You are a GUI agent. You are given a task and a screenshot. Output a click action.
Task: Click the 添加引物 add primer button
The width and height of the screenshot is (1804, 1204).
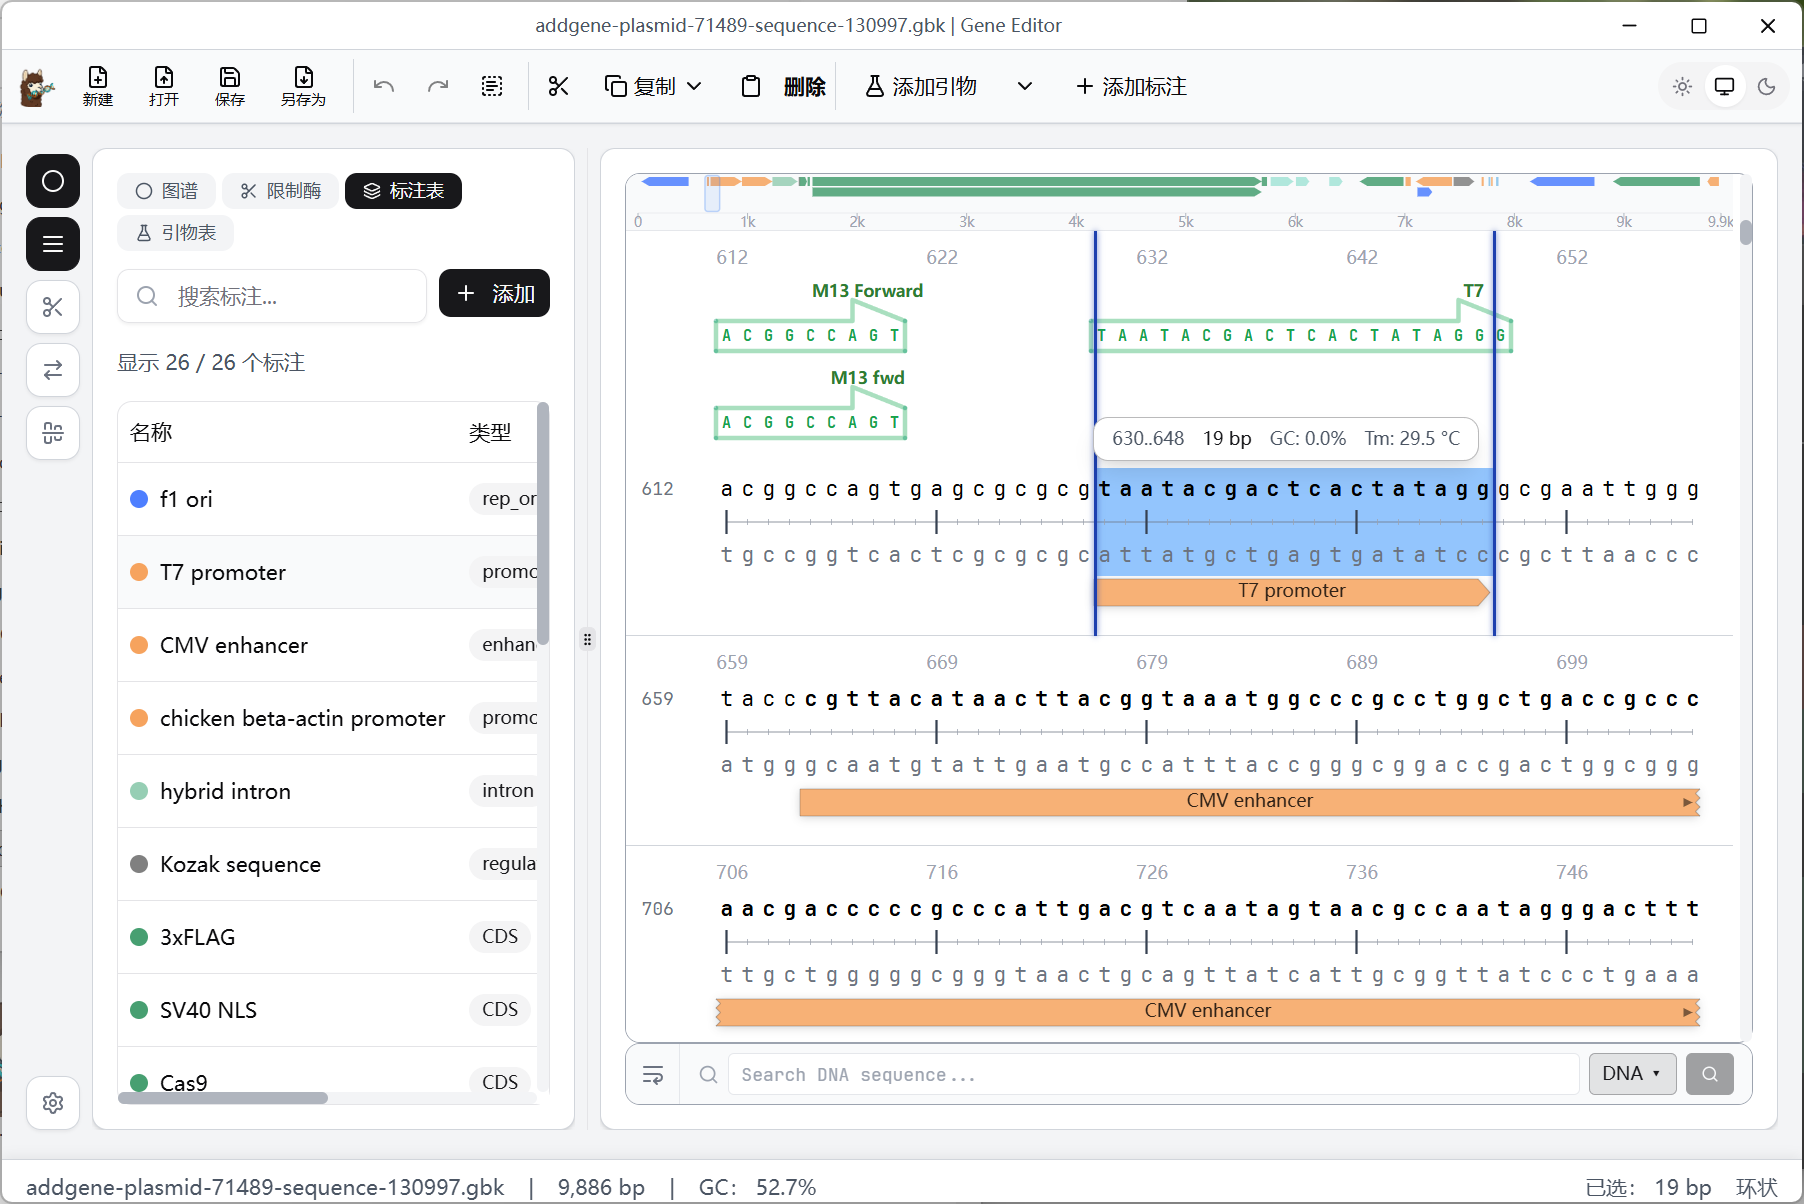922,86
